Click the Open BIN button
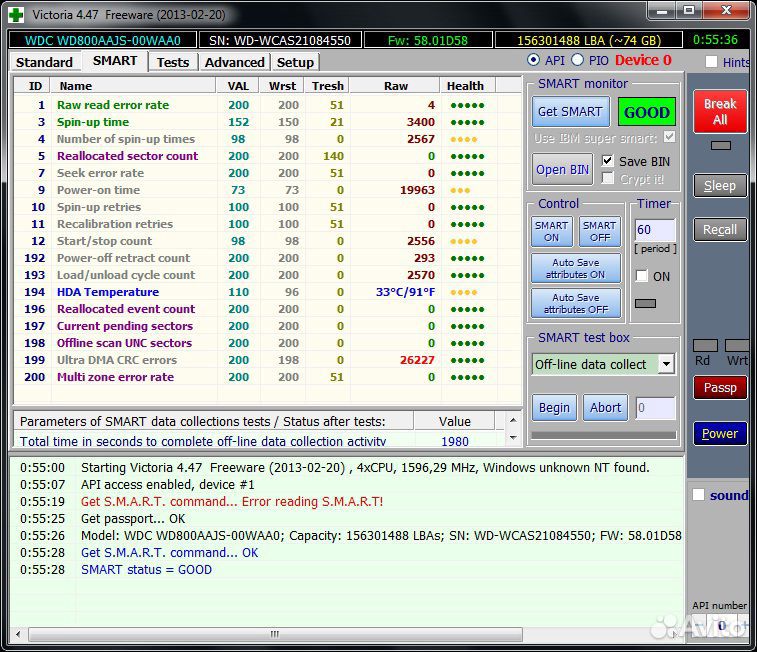 point(562,169)
